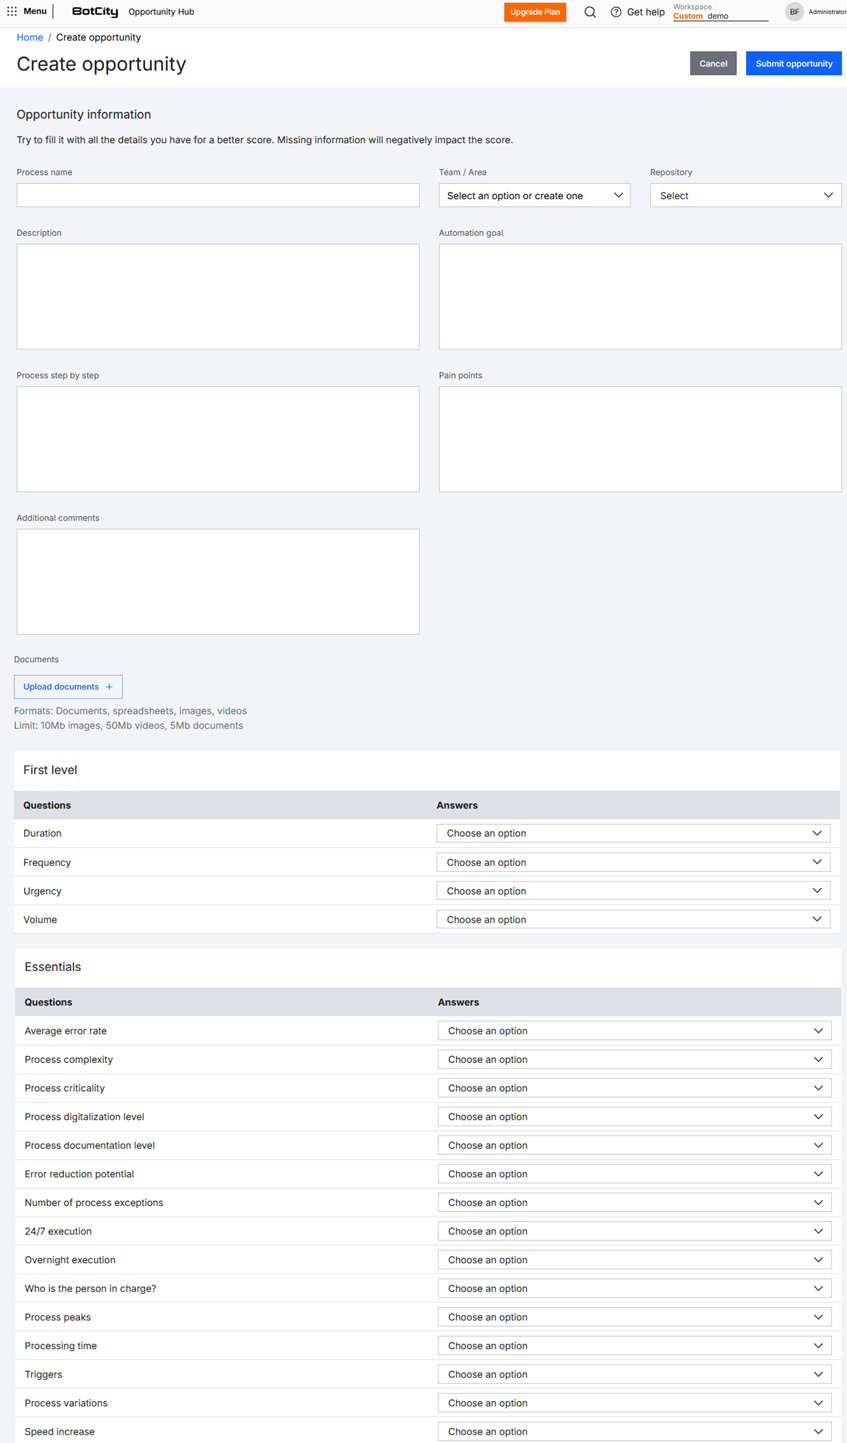Expand the Triggers answer dropdown
This screenshot has width=847, height=1443.
click(634, 1374)
